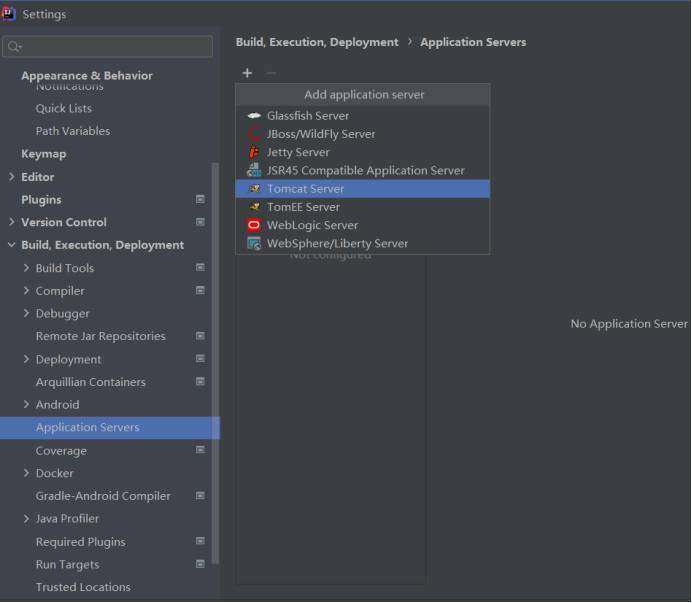Click the JBoss/WildFly red dotted icon
Image resolution: width=692 pixels, height=603 pixels.
pyautogui.click(x=254, y=134)
